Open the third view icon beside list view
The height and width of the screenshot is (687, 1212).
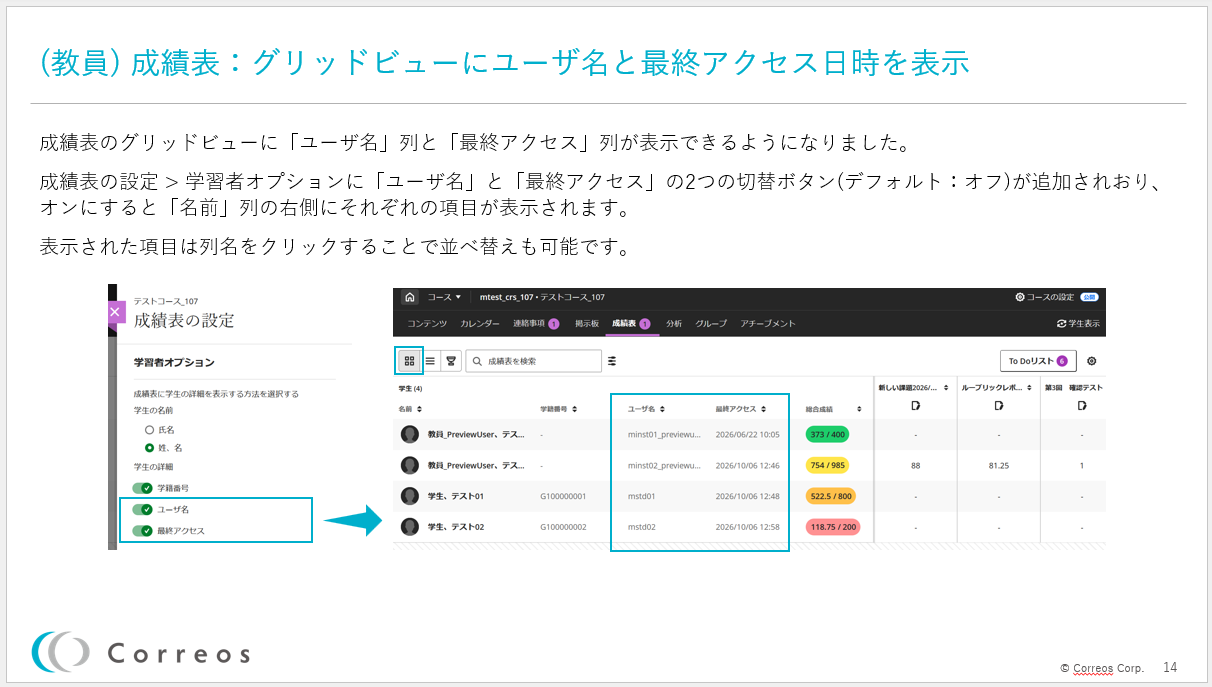tap(451, 361)
